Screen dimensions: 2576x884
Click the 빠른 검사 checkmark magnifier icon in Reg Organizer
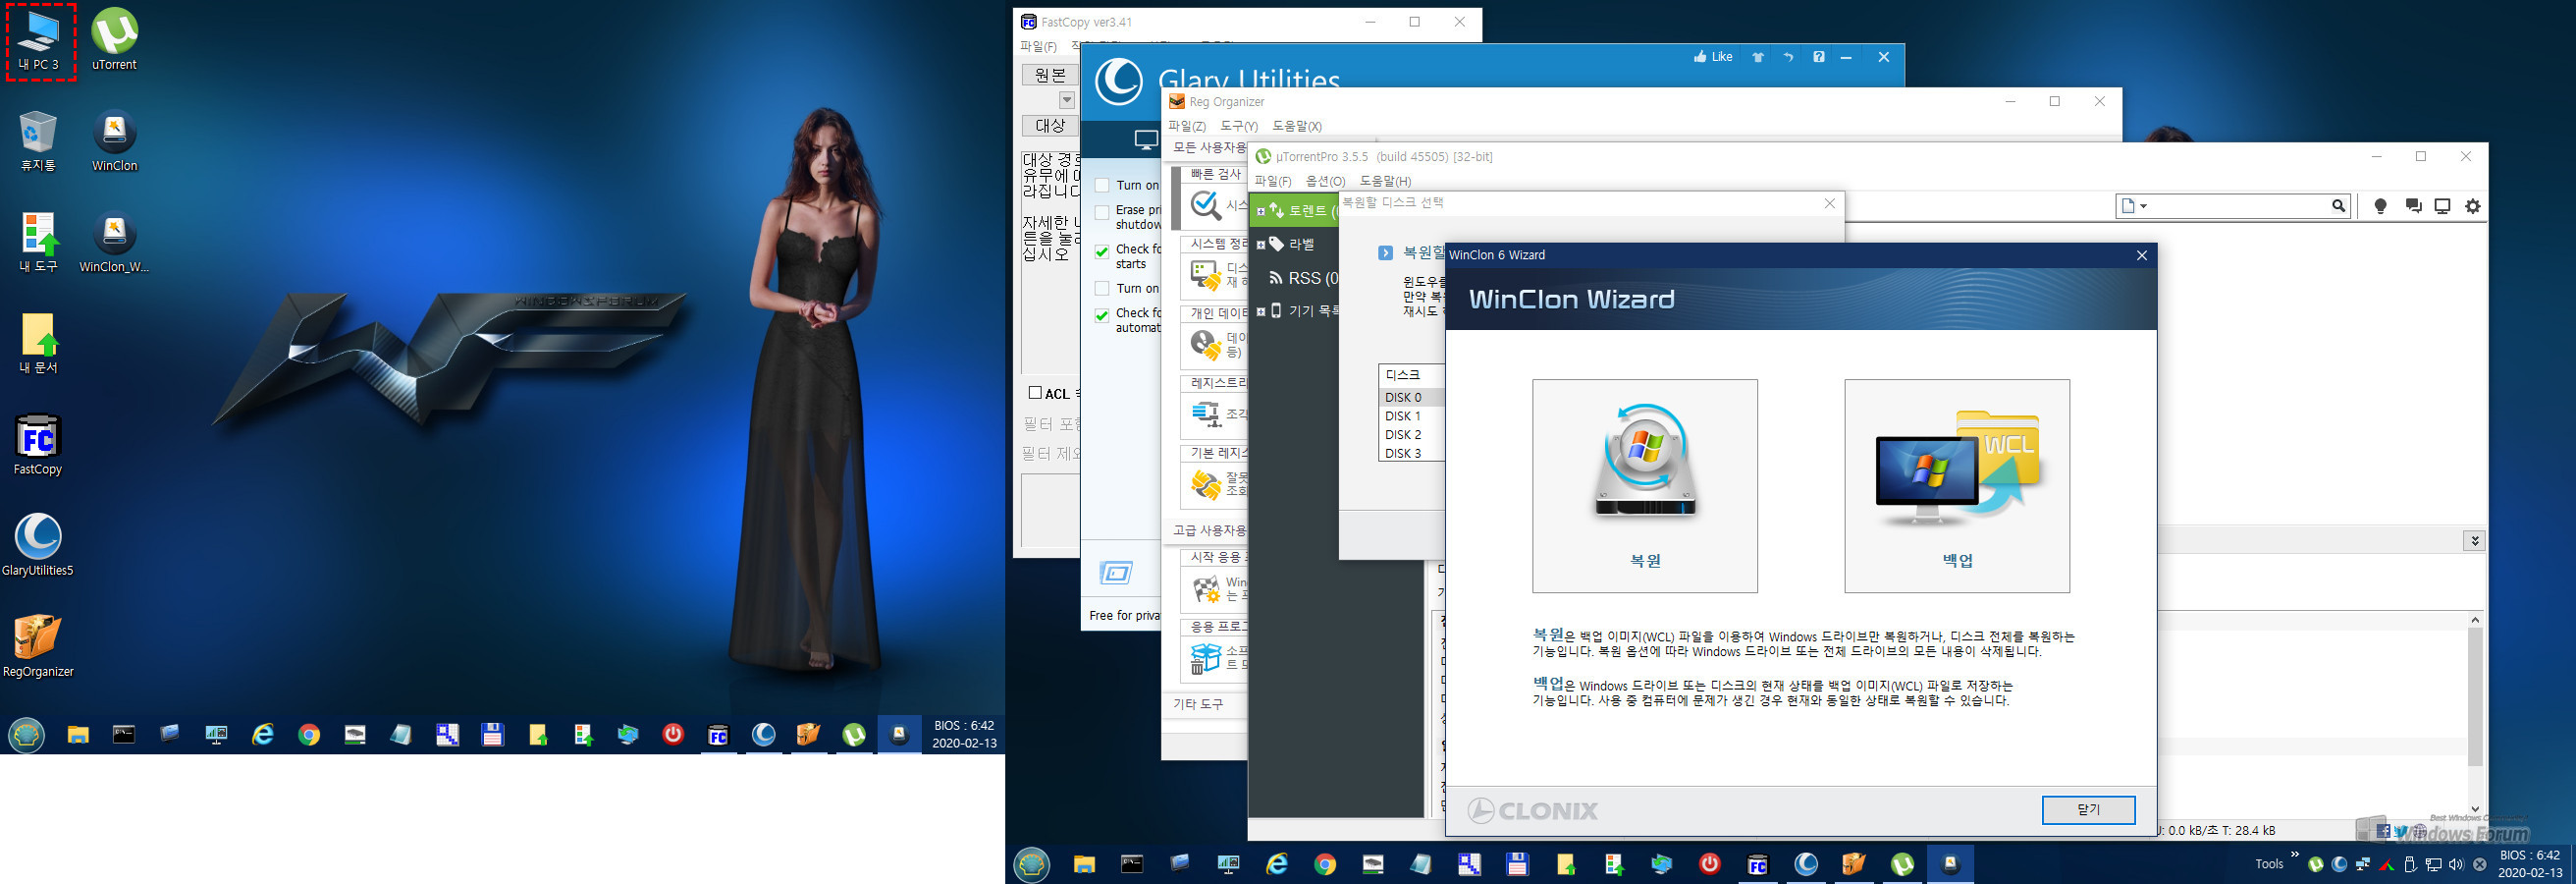click(x=1206, y=205)
